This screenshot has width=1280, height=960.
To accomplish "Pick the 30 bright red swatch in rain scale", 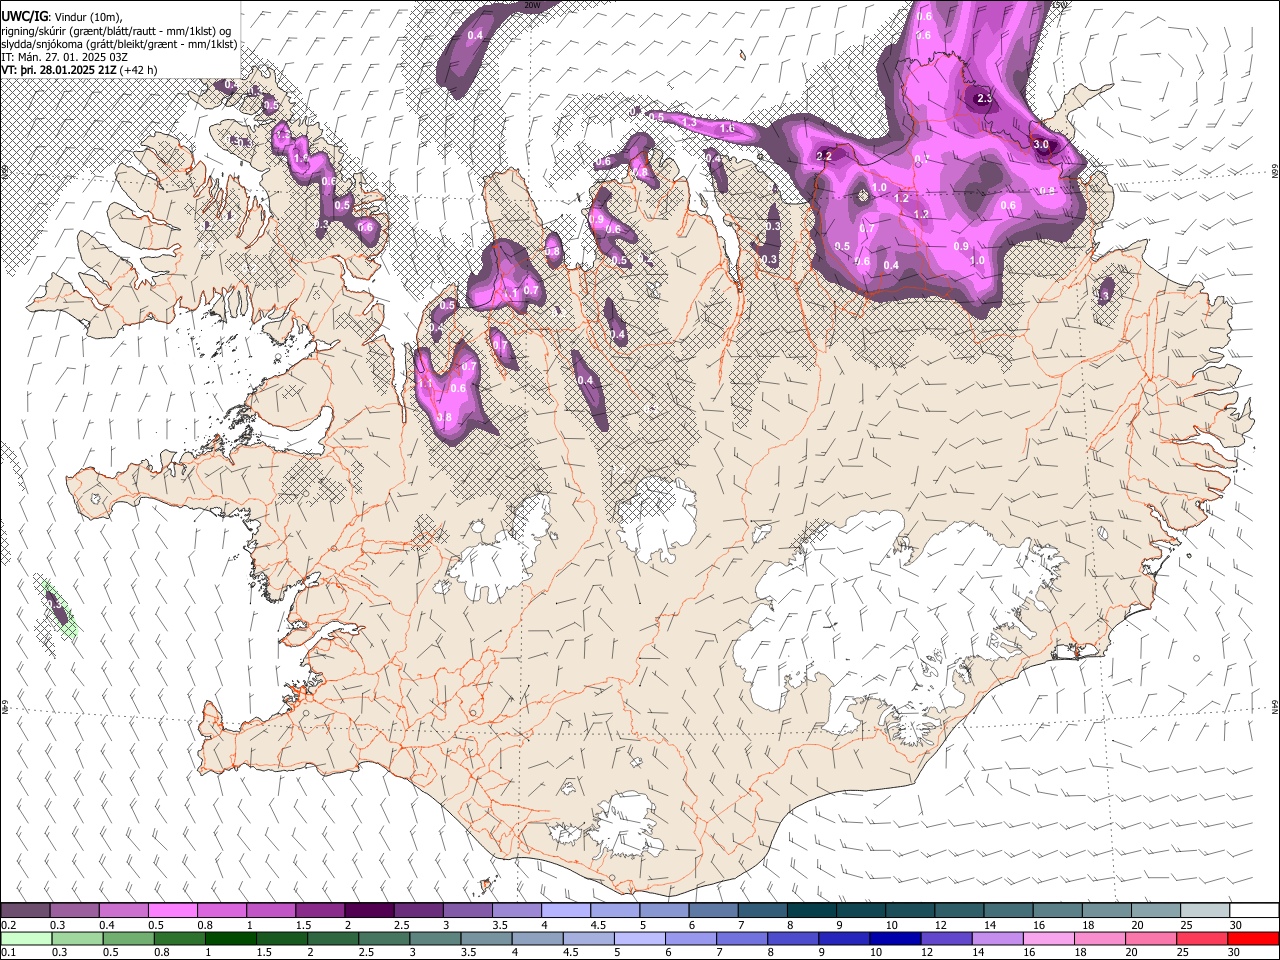I will (1253, 938).
